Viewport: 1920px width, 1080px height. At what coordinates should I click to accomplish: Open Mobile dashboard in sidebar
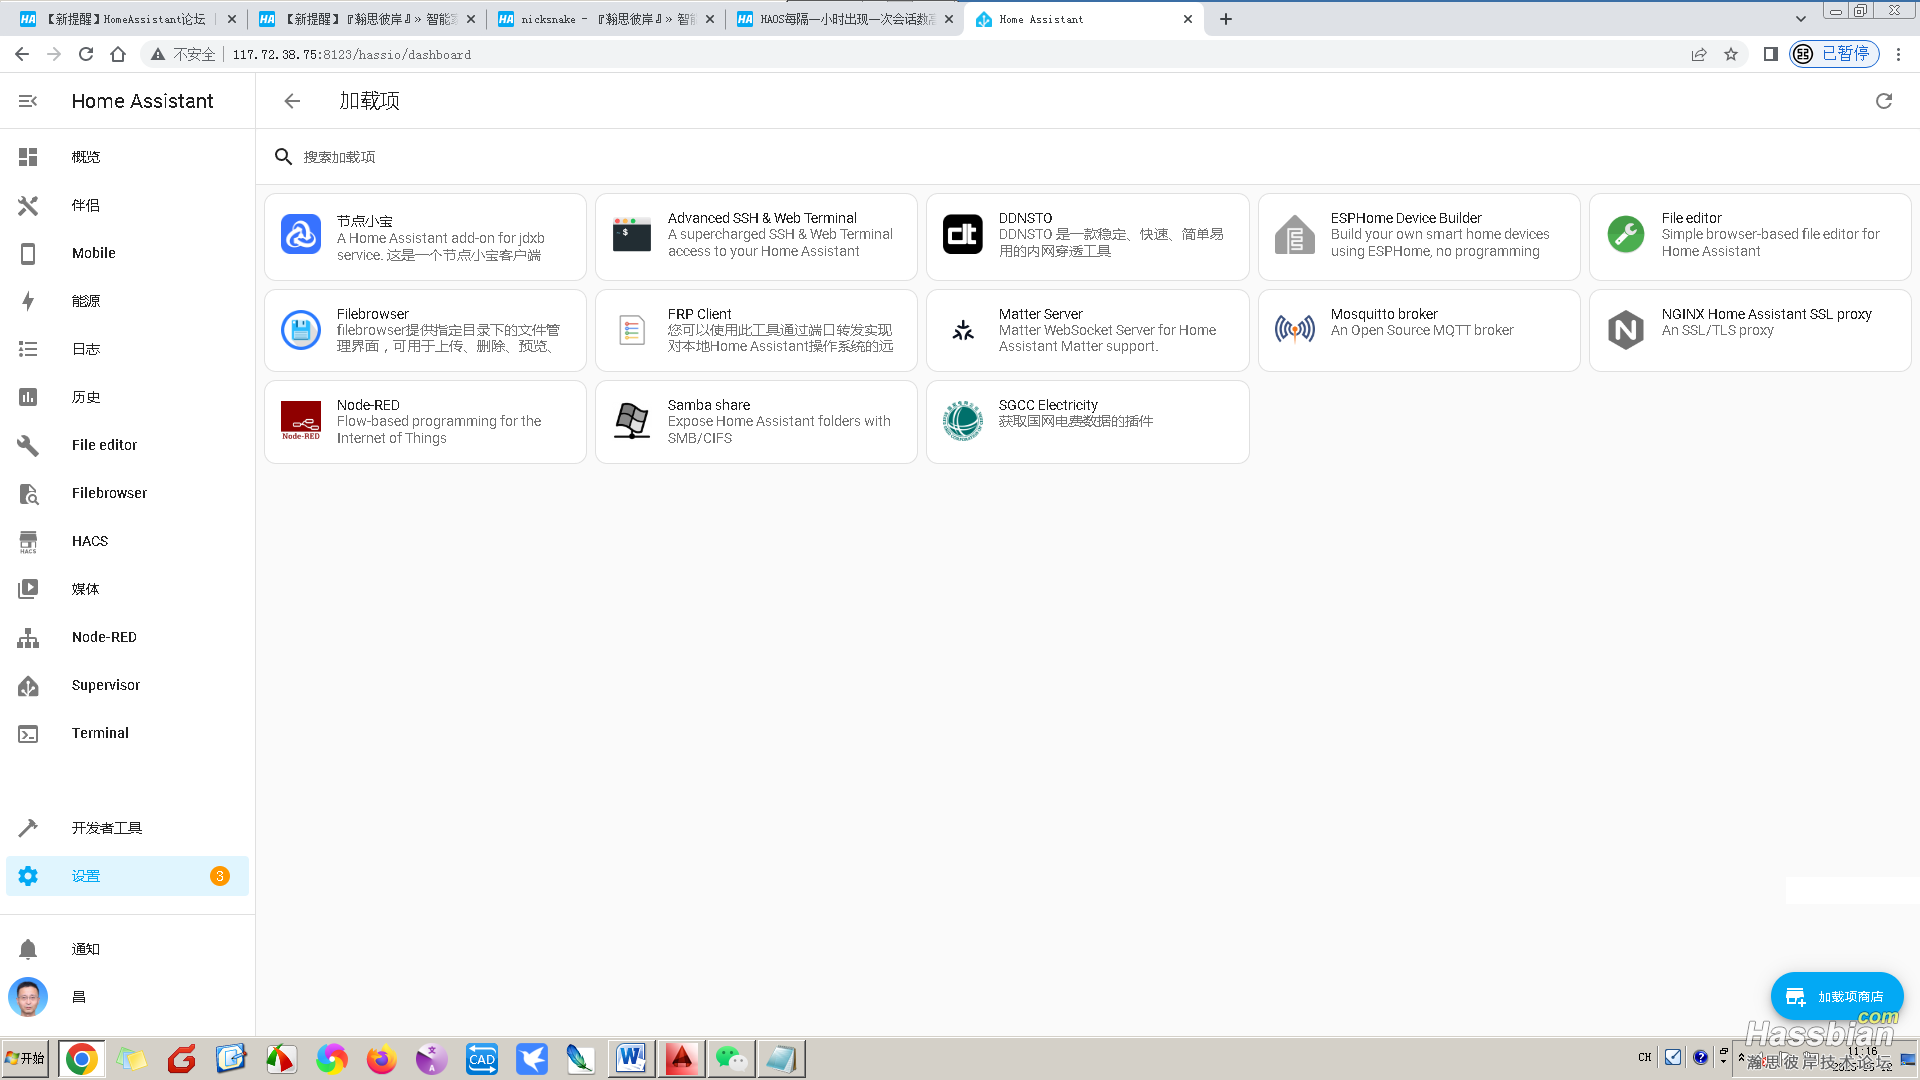pos(127,253)
